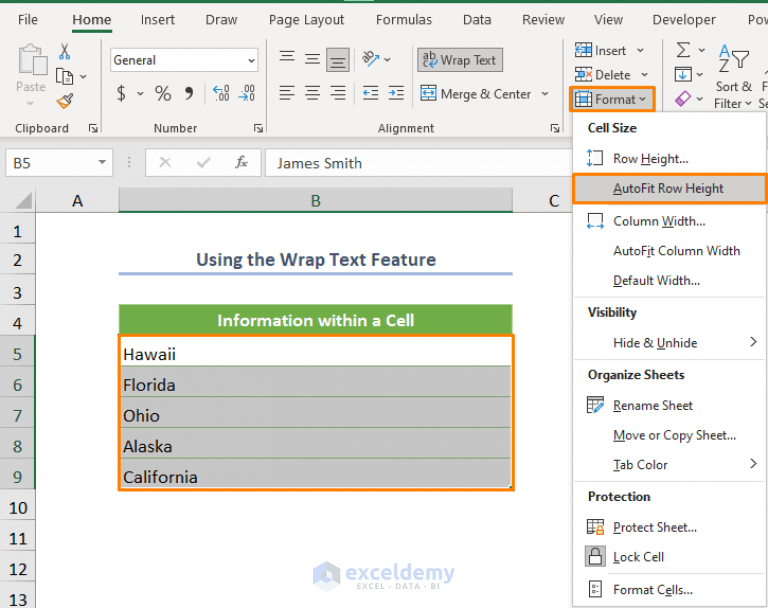Open Delete dropdown arrow
The image size is (768, 608).
645,75
